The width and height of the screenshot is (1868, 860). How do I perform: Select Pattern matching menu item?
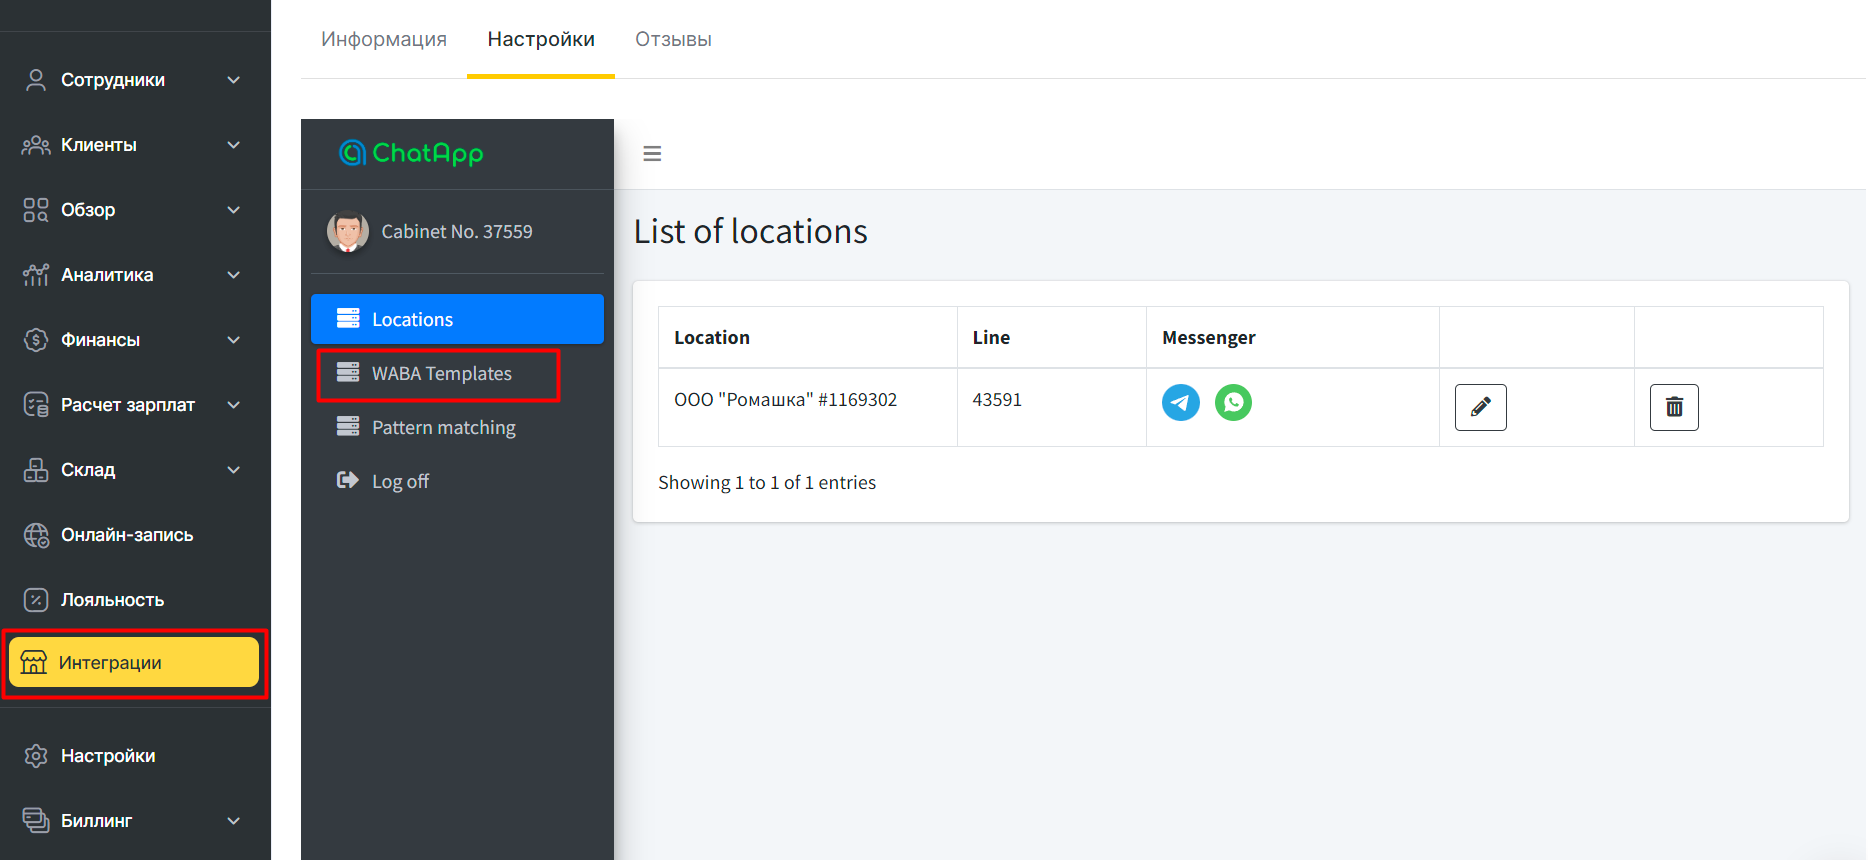443,428
